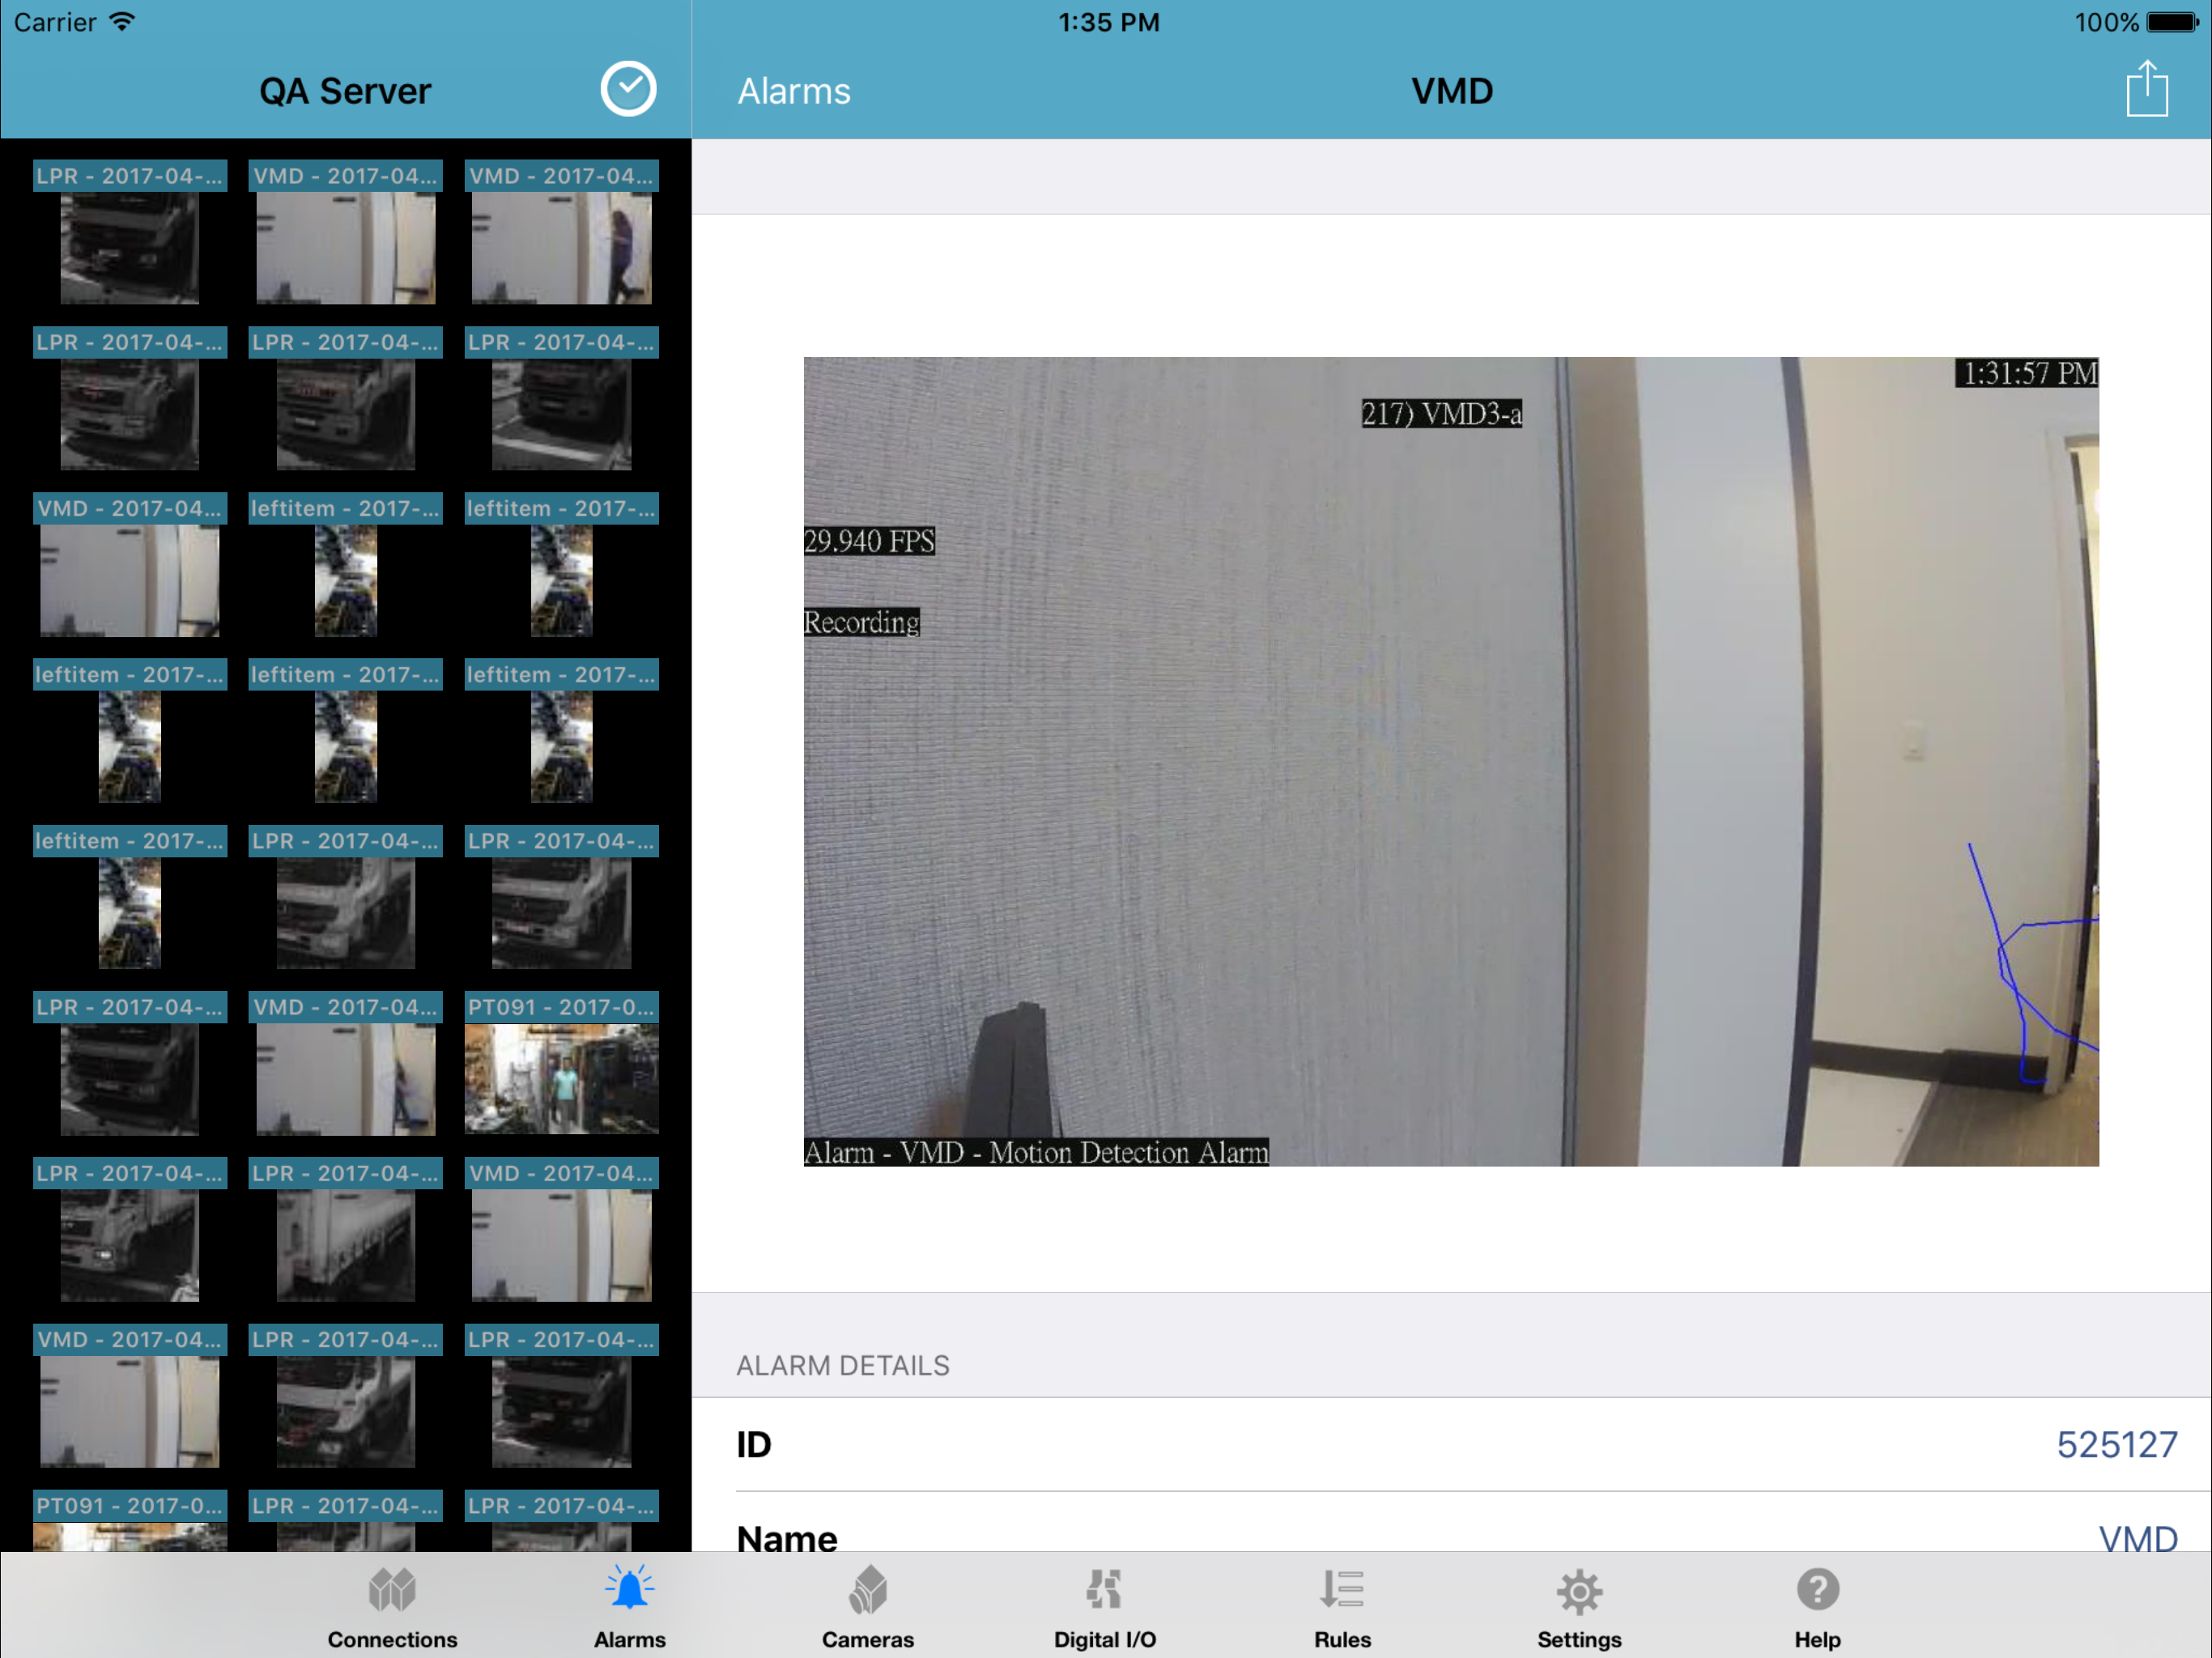Tap the ALARM DETAILS section header

(x=843, y=1365)
